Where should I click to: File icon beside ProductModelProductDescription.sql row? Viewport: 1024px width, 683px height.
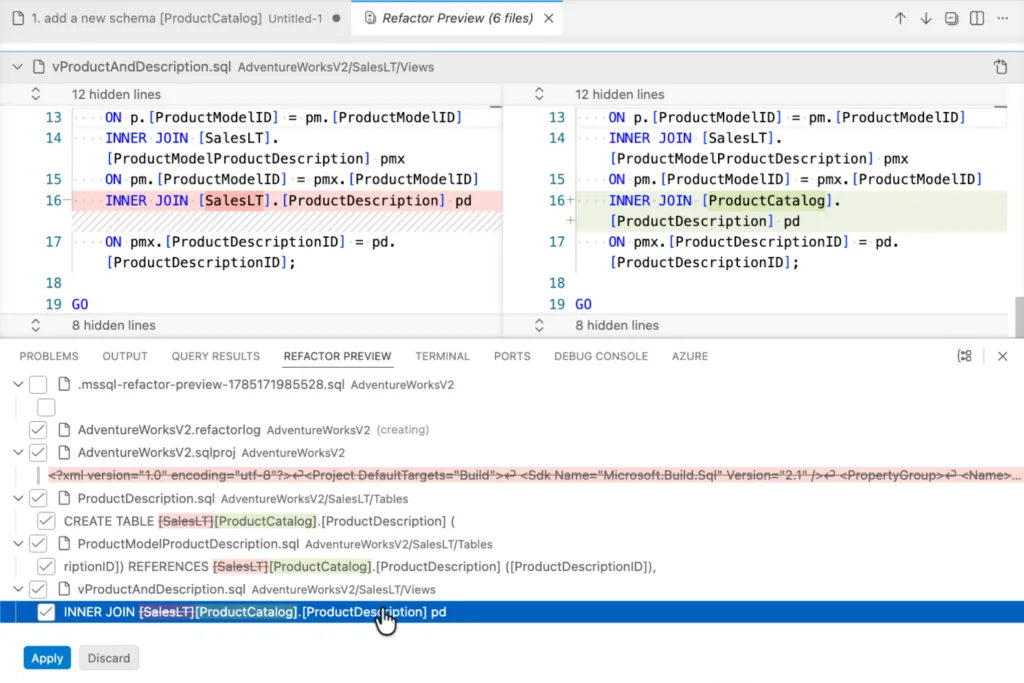click(64, 544)
